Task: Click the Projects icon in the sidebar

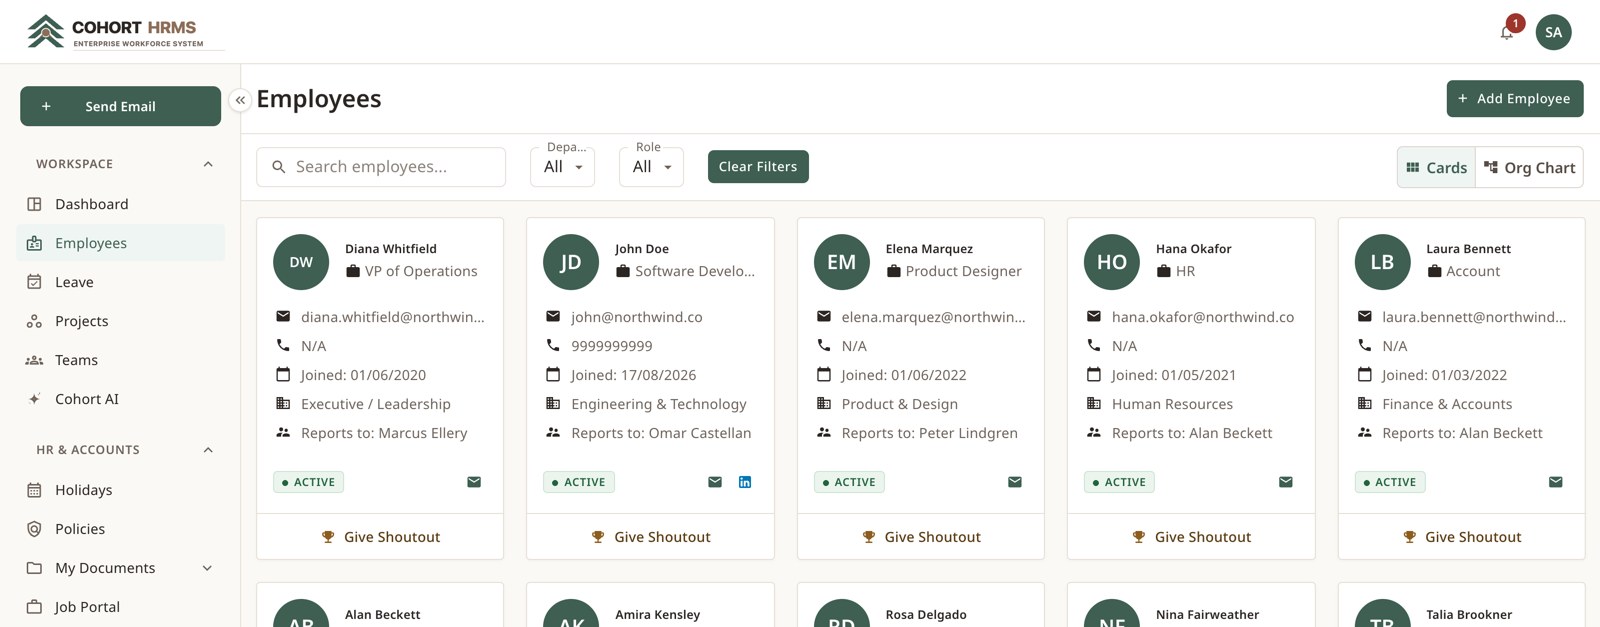Action: pyautogui.click(x=34, y=321)
